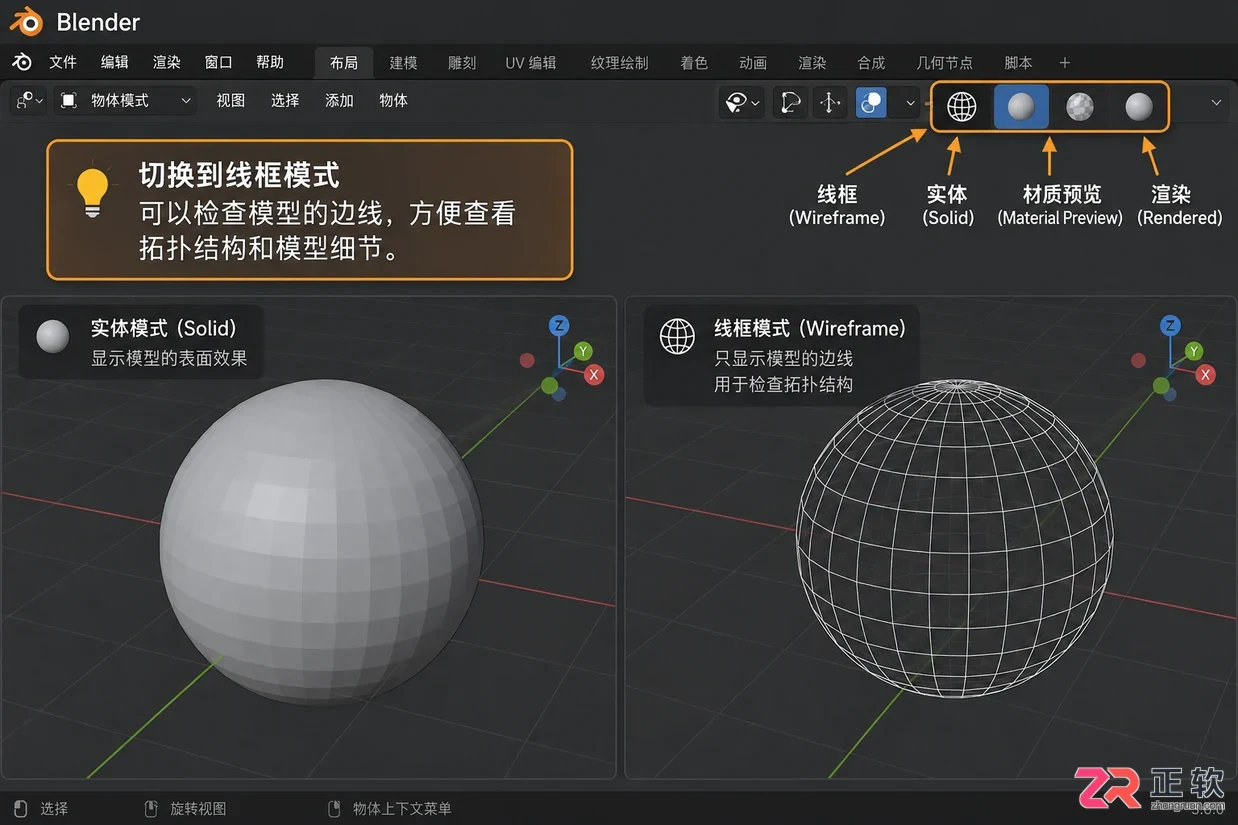Click the selectability arrow-cursor icon
Image resolution: width=1238 pixels, height=825 pixels.
tap(790, 102)
